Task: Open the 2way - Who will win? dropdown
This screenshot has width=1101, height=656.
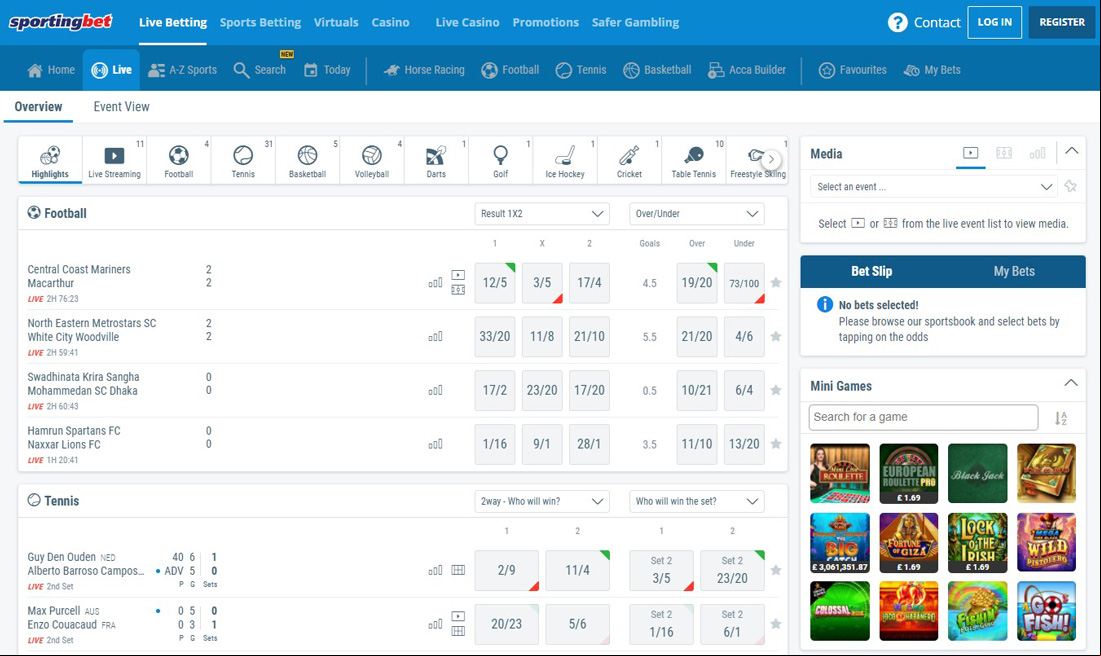Action: 542,501
